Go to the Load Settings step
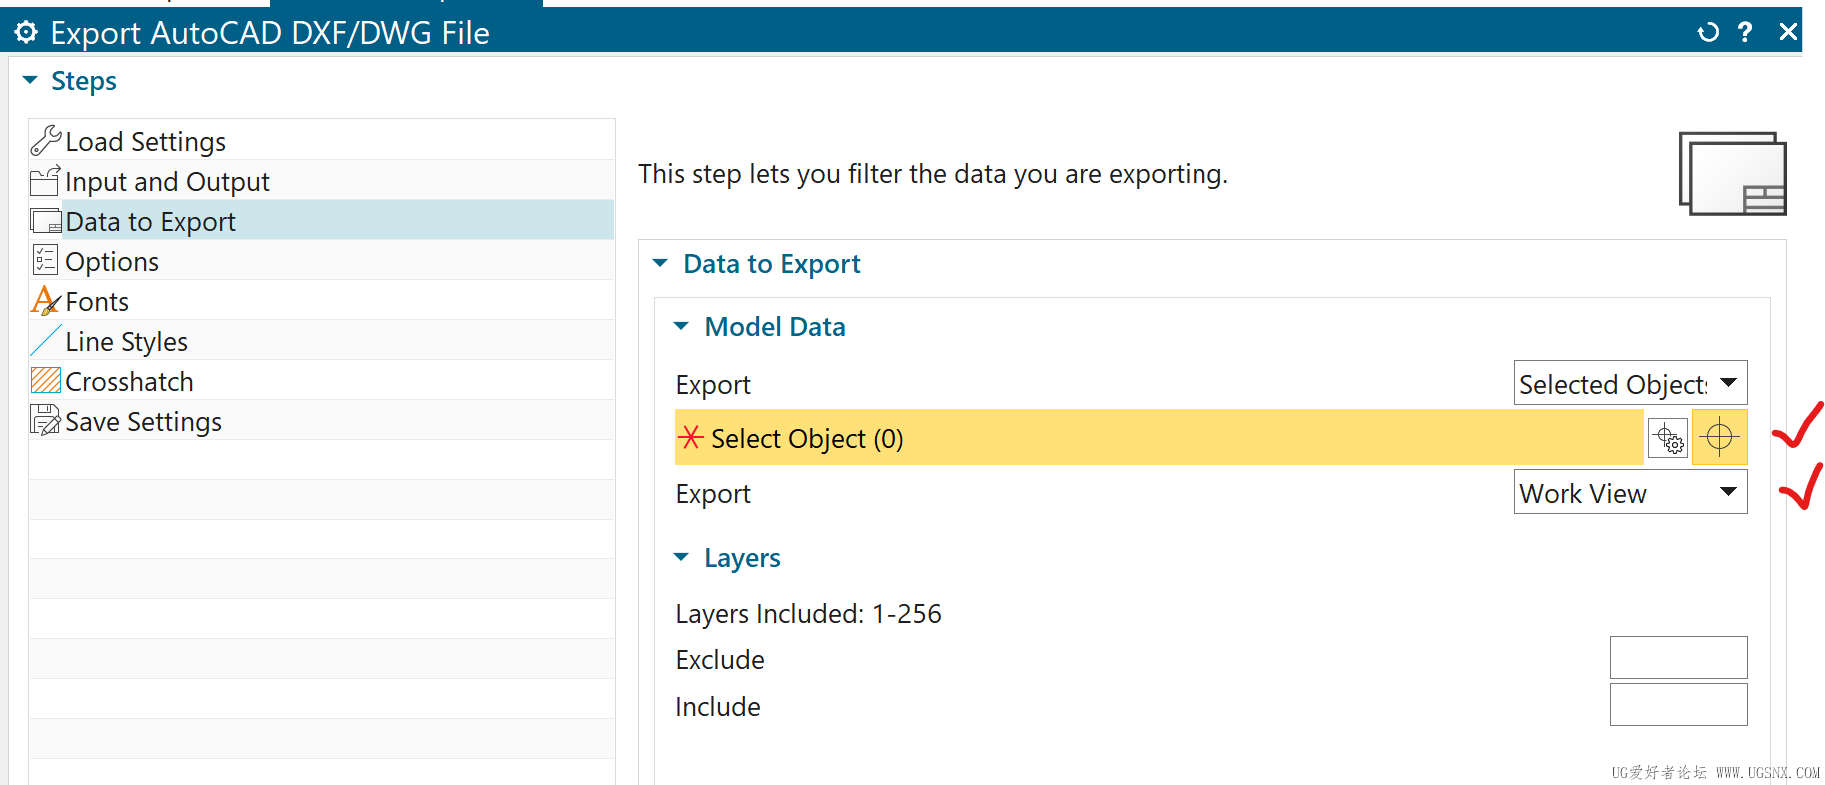 coord(322,140)
